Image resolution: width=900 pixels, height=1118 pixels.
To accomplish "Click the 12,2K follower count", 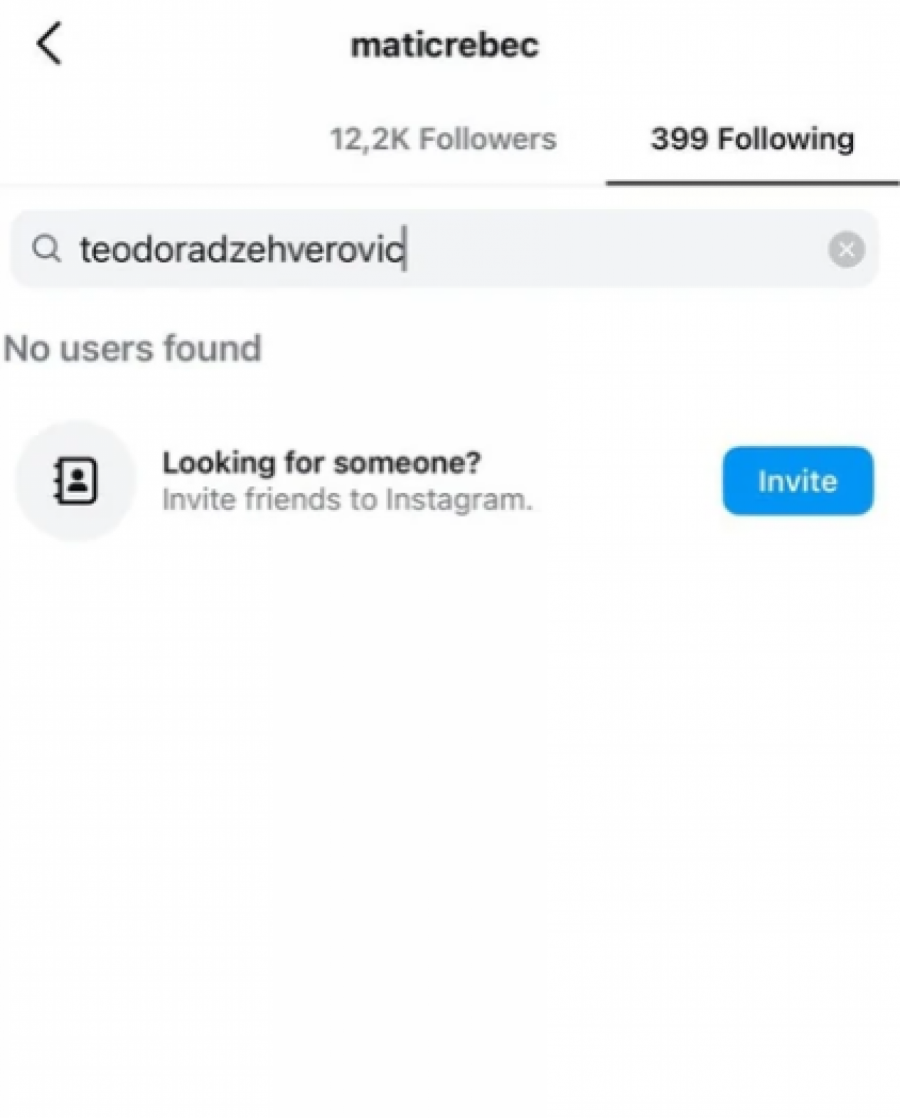I will [x=369, y=139].
